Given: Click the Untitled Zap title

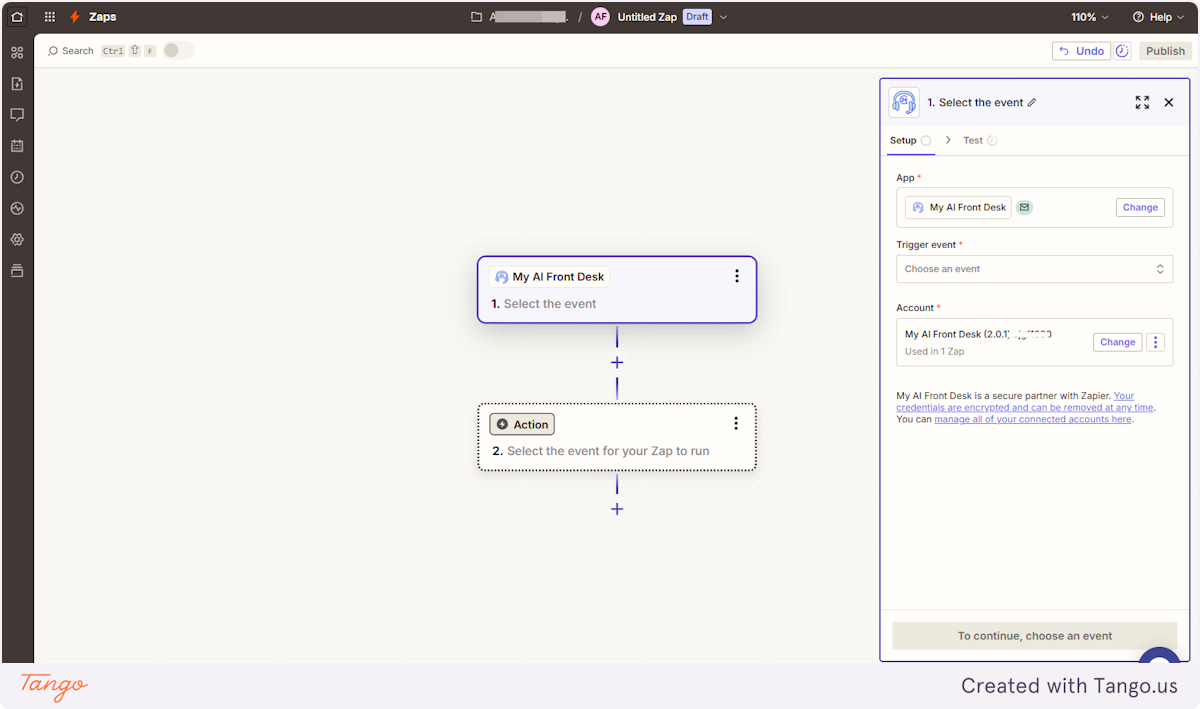Looking at the screenshot, I should pyautogui.click(x=647, y=17).
